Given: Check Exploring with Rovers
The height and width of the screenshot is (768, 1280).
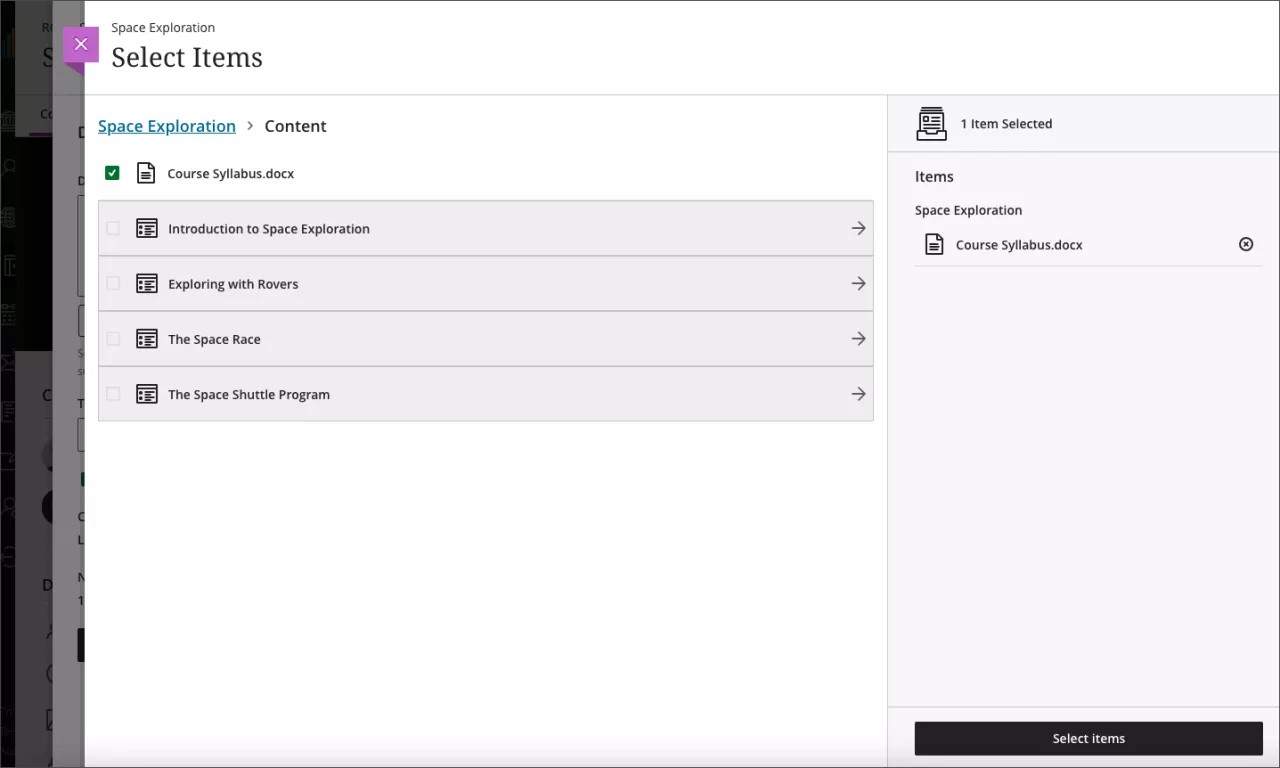Looking at the screenshot, I should pyautogui.click(x=113, y=283).
